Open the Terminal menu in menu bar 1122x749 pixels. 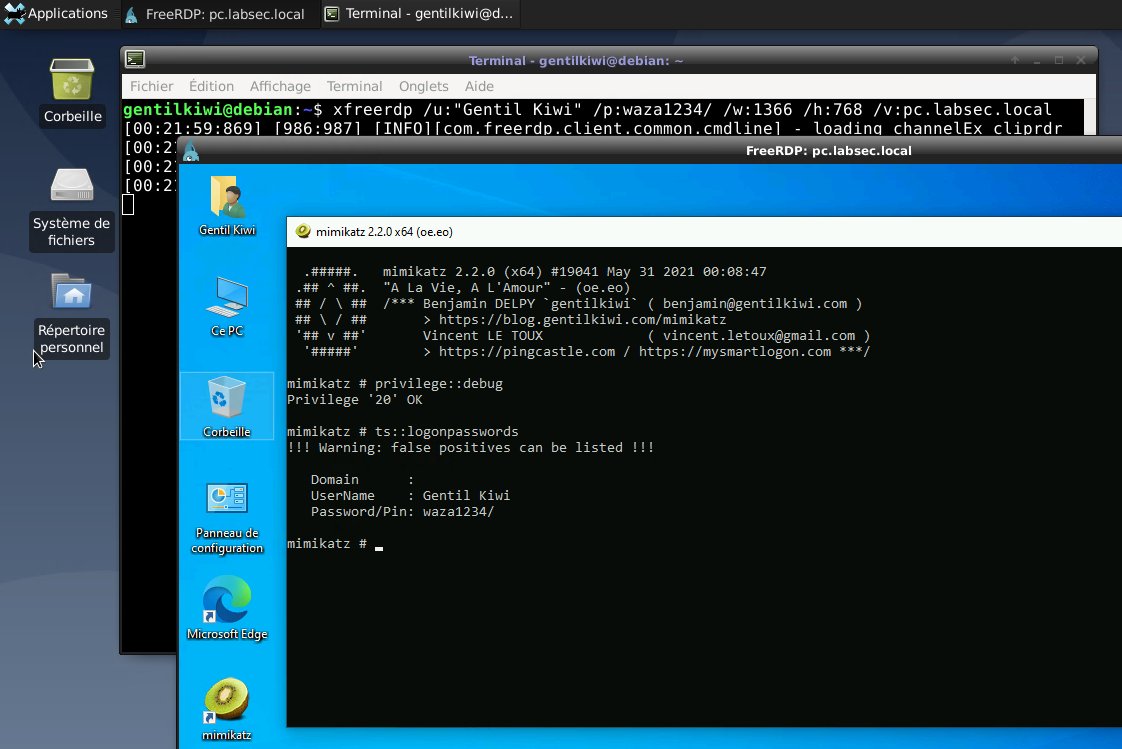pos(354,86)
